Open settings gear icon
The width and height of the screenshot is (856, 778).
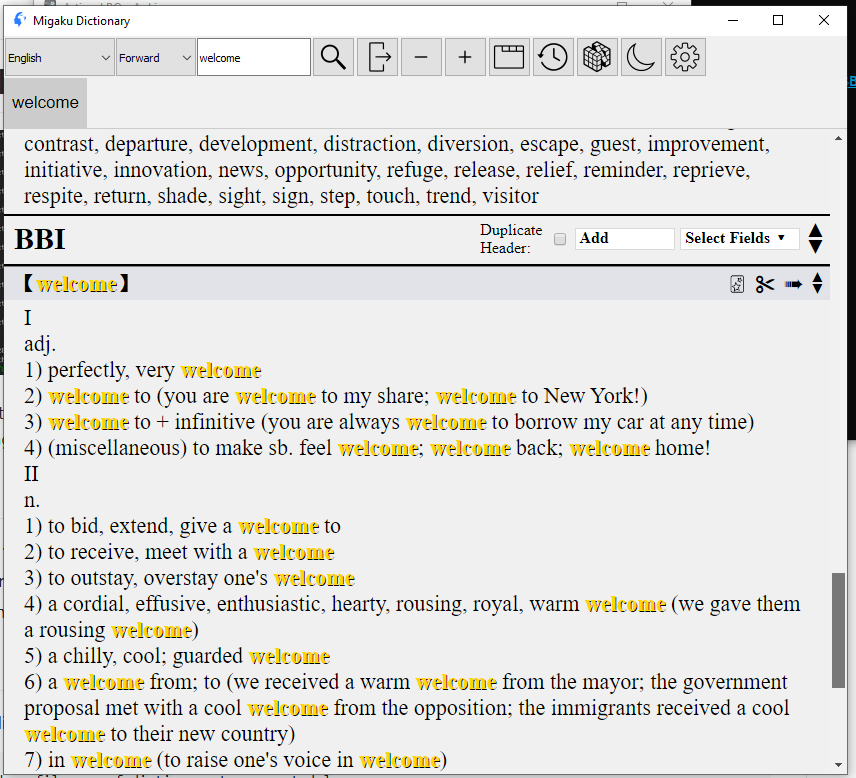[x=685, y=57]
